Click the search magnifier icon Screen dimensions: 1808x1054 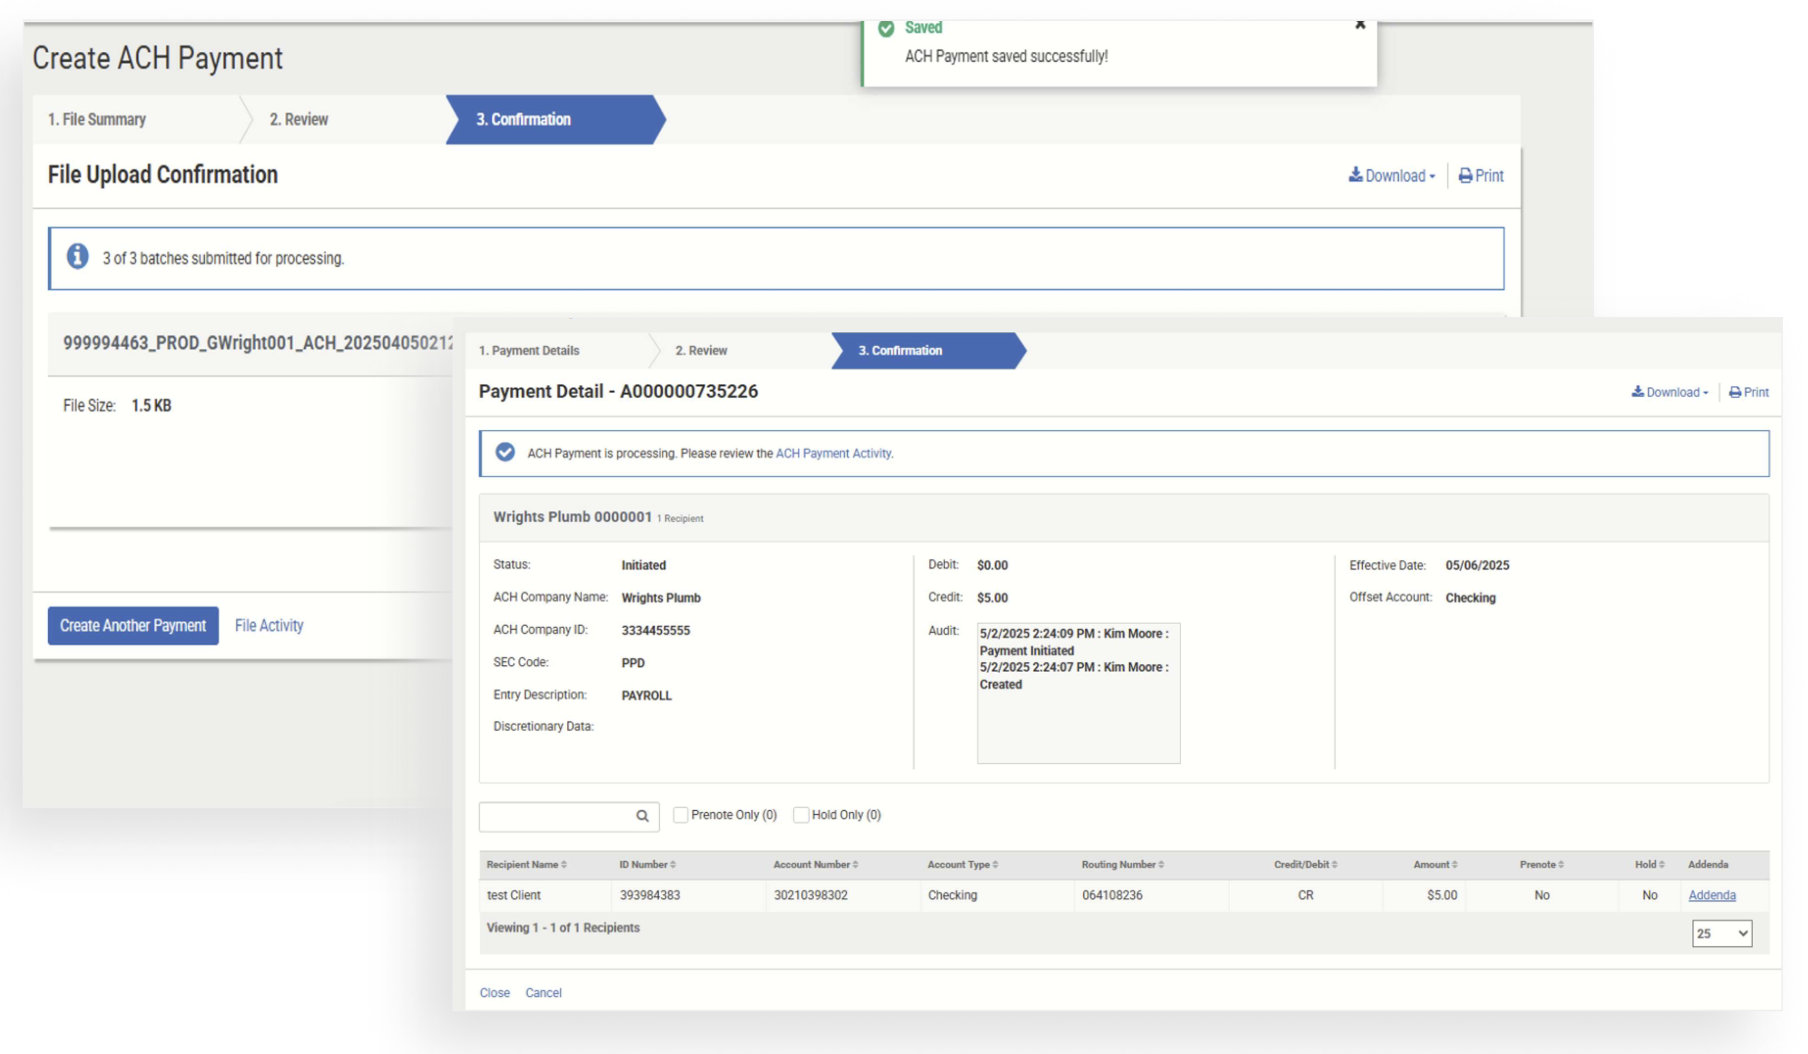click(x=642, y=816)
